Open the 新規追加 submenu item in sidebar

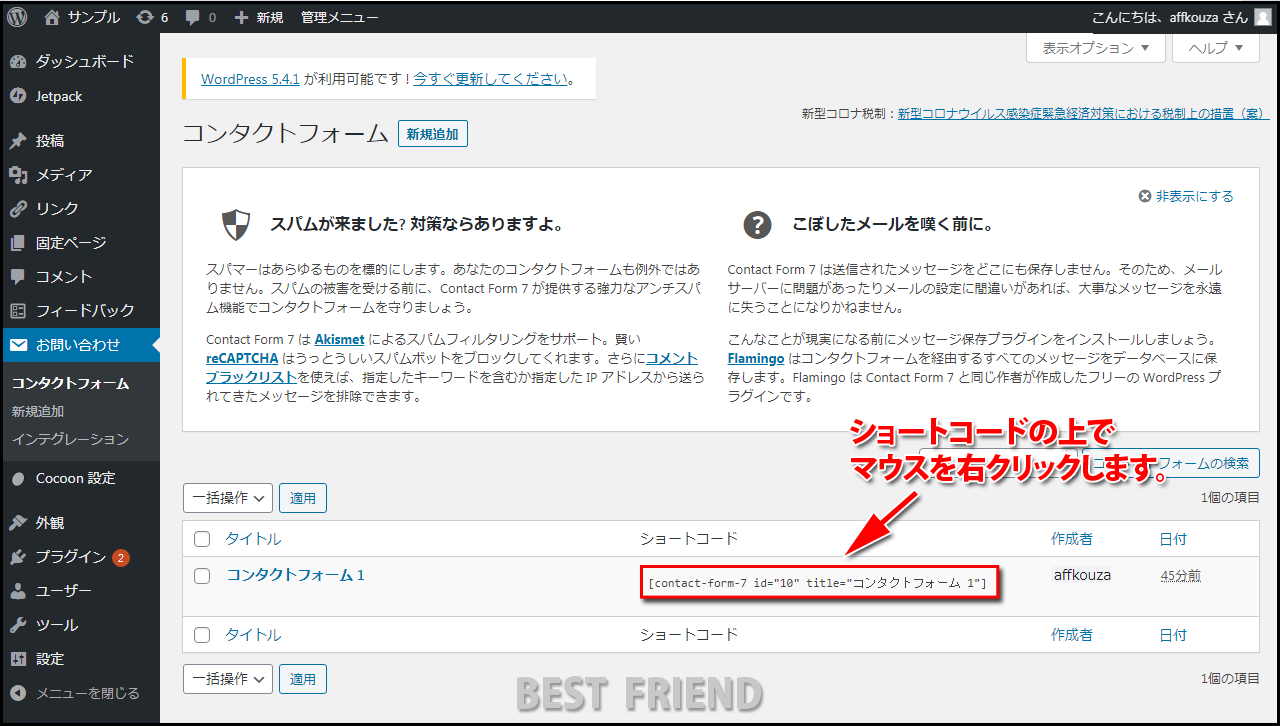pyautogui.click(x=38, y=411)
